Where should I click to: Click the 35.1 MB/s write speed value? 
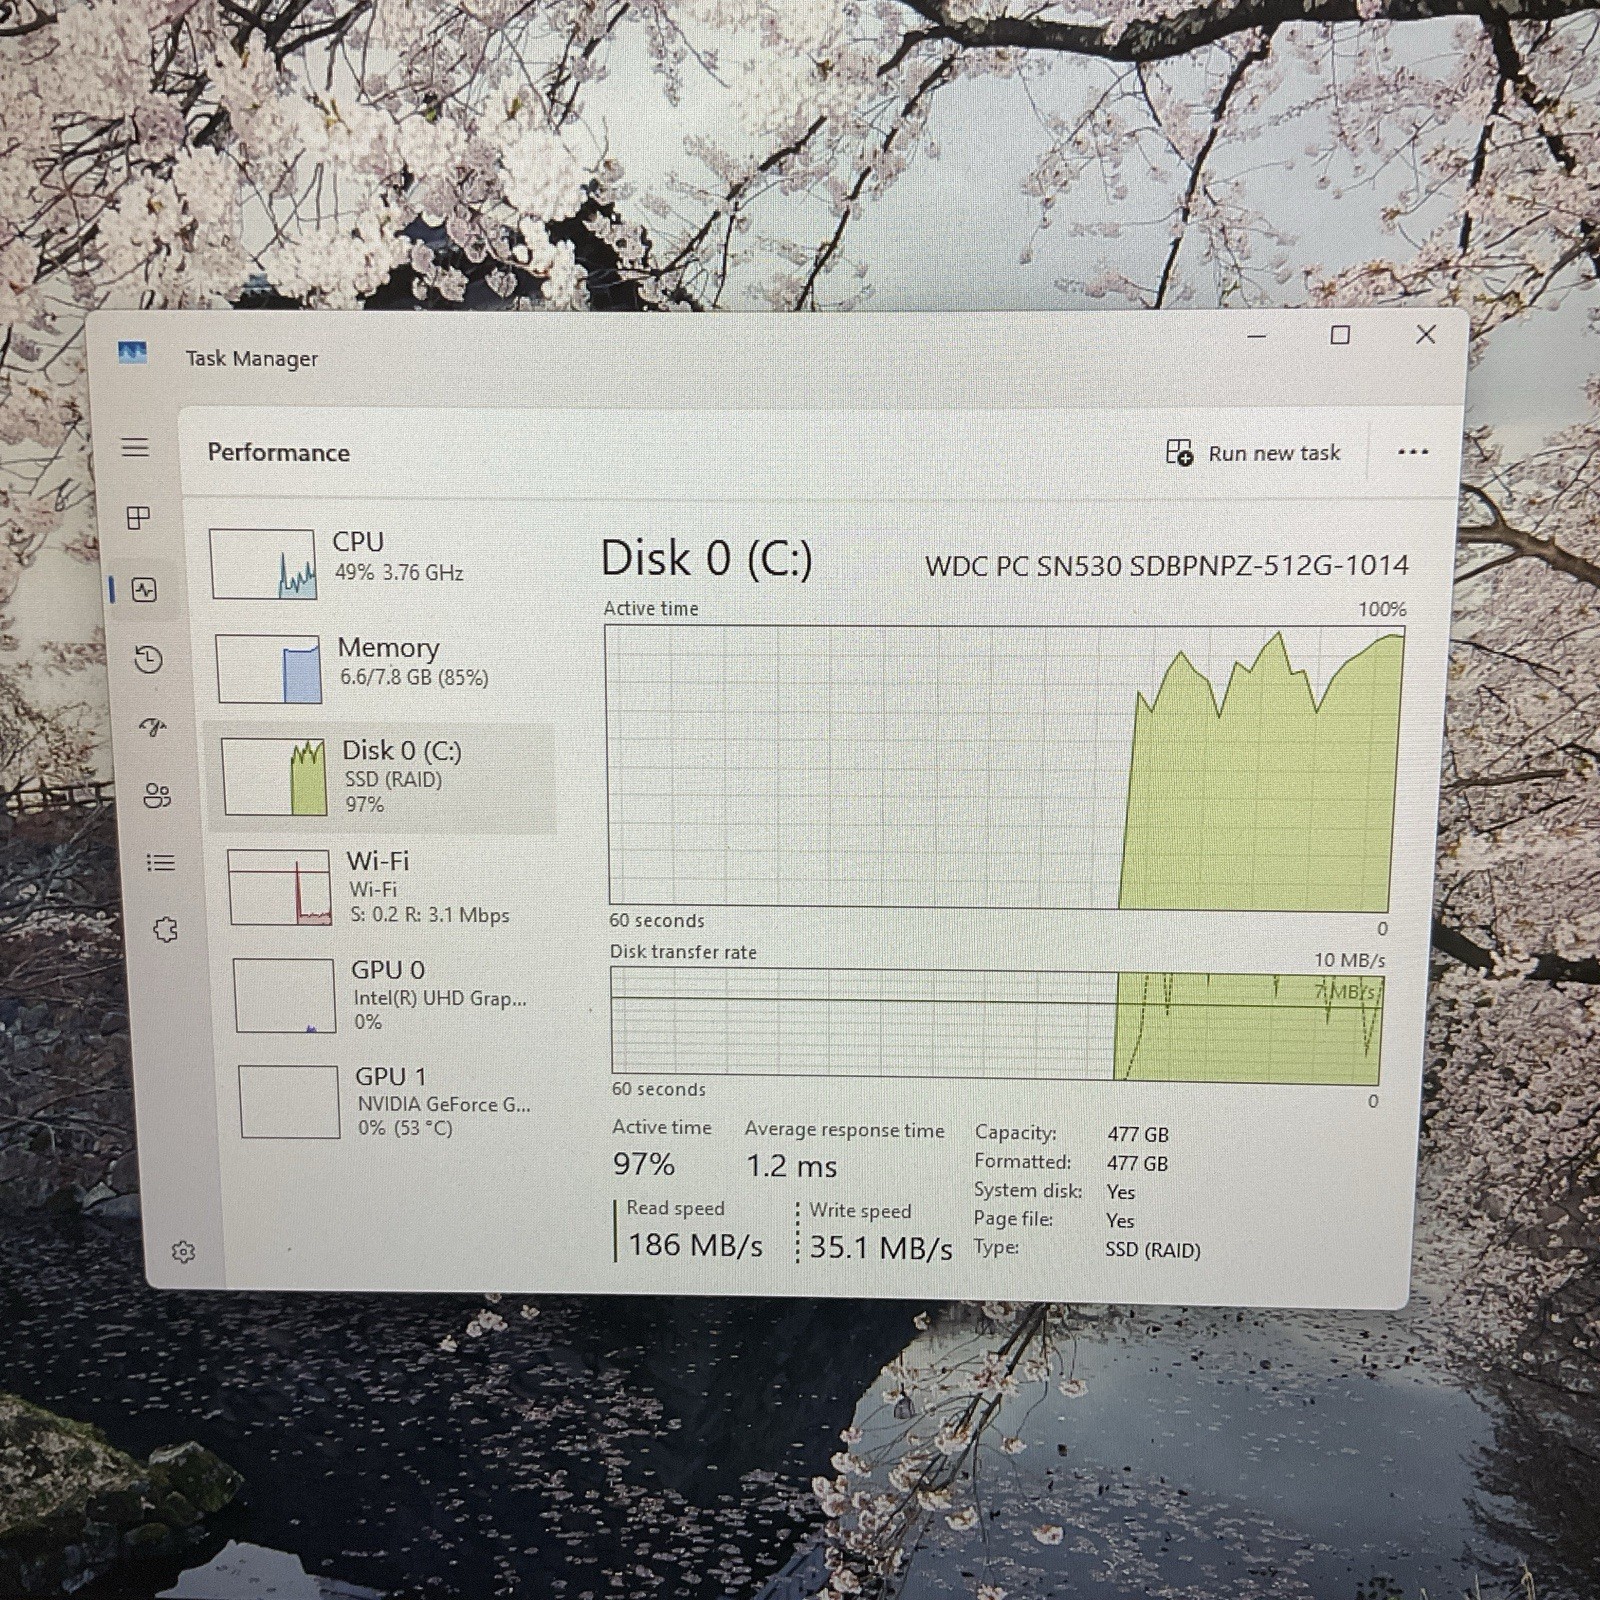881,1248
